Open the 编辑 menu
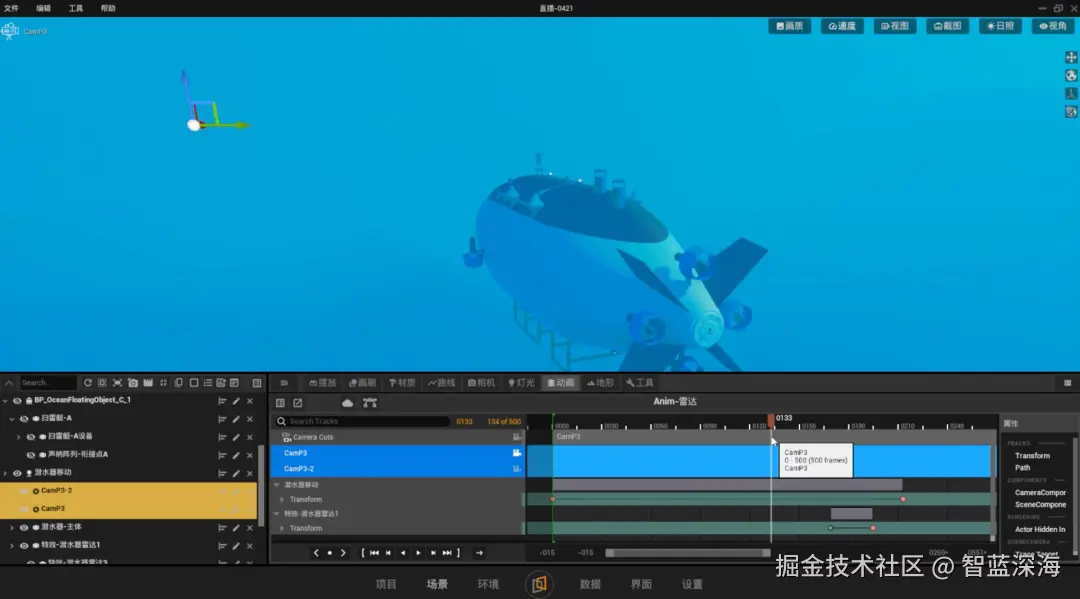The image size is (1080, 599). (43, 8)
